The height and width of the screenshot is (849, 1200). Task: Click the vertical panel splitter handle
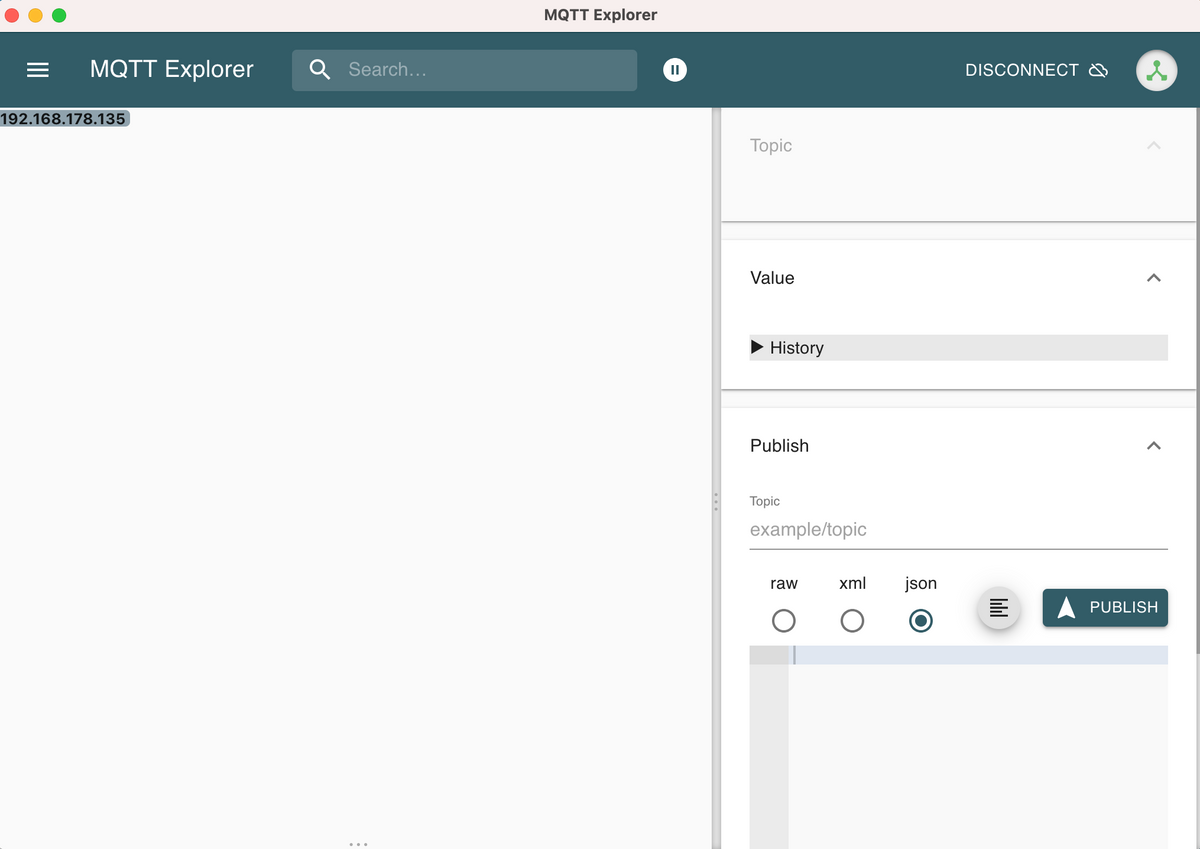point(716,502)
